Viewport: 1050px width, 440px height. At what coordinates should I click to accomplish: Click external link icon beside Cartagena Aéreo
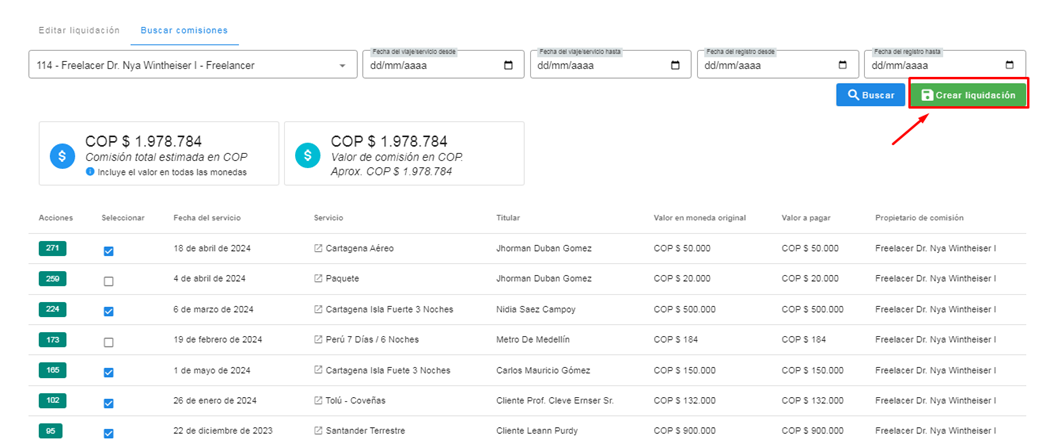[x=319, y=249]
